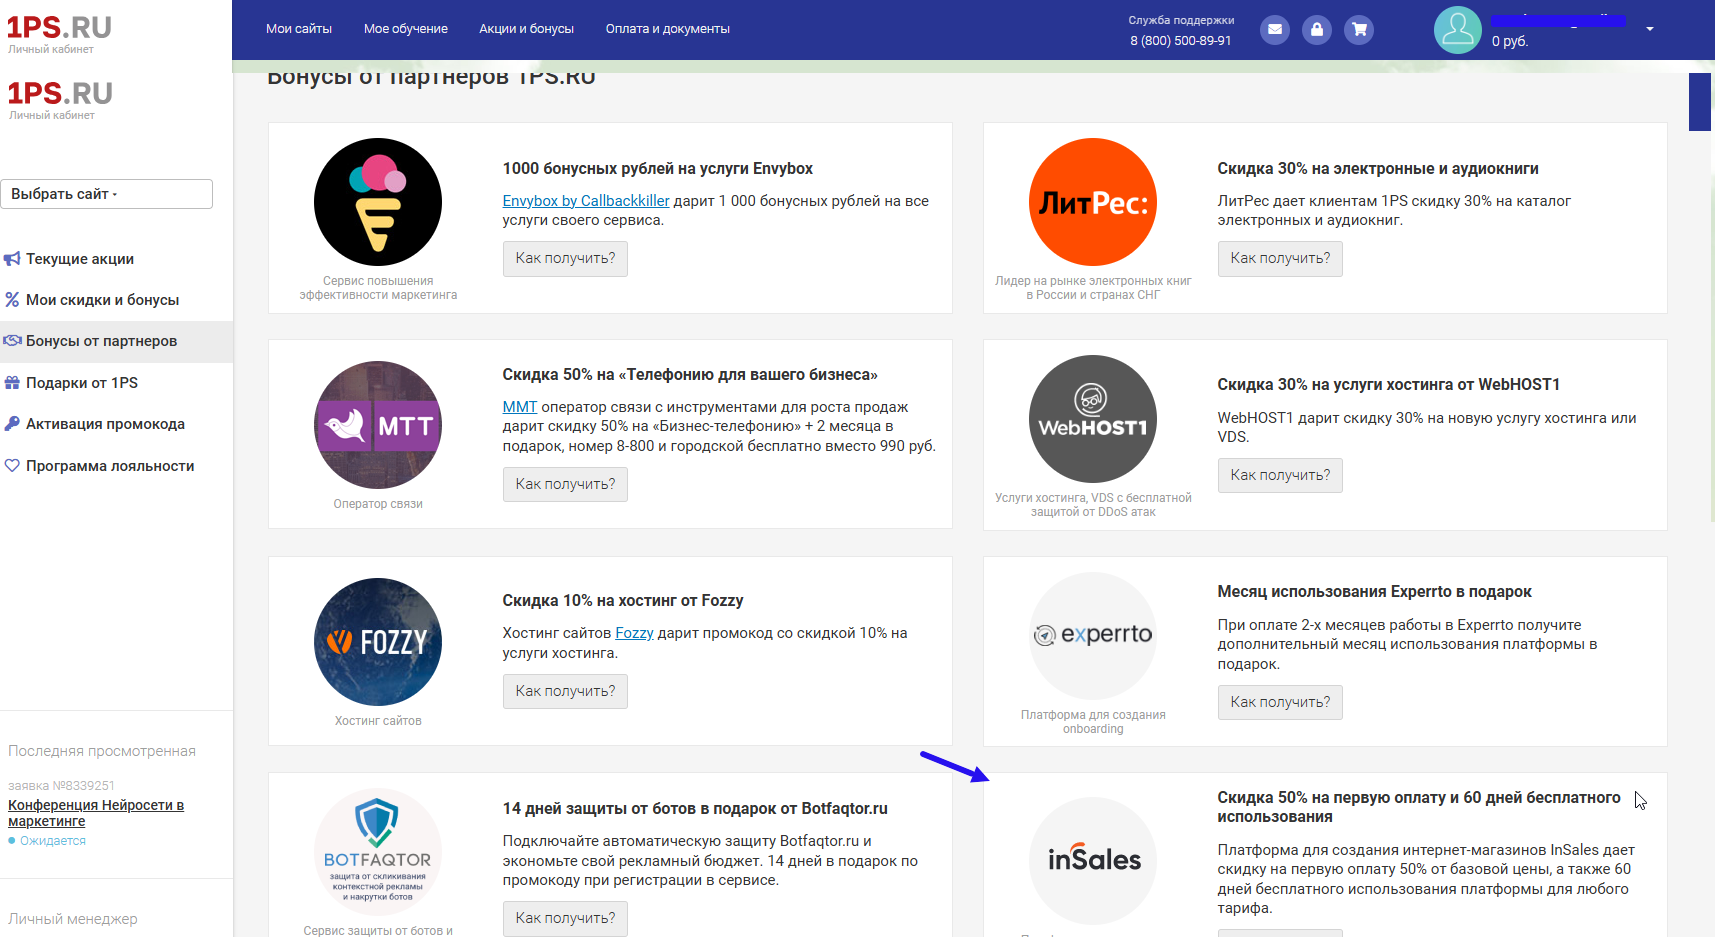Open the Envybox by Callbackkiller link
This screenshot has width=1715, height=937.
[x=586, y=201]
